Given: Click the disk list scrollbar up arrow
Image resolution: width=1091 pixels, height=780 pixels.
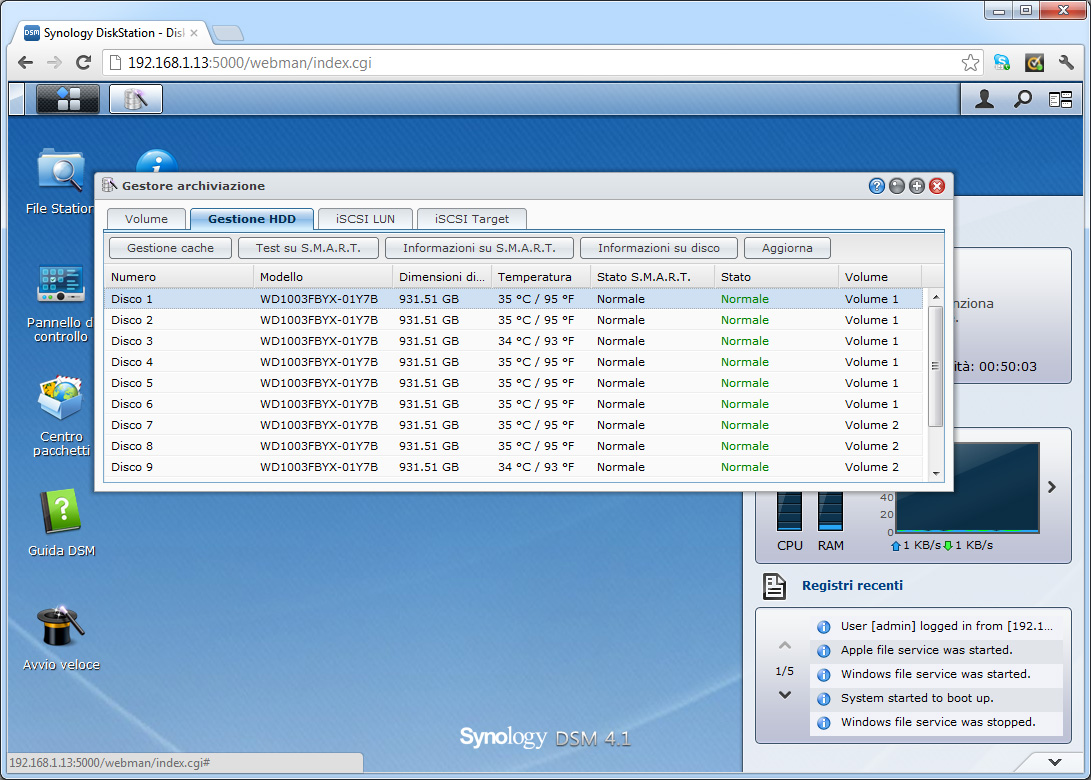Looking at the screenshot, I should click(x=936, y=297).
